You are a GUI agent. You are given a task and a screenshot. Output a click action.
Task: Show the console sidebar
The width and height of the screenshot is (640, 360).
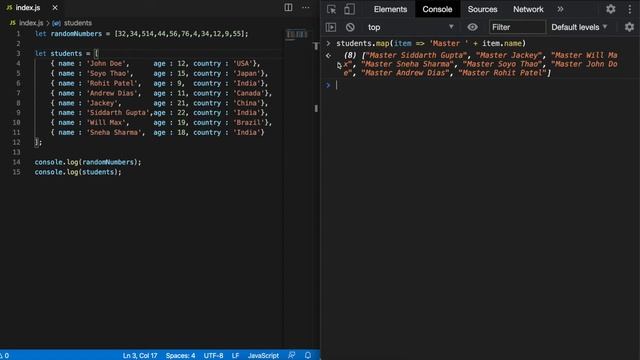click(331, 27)
